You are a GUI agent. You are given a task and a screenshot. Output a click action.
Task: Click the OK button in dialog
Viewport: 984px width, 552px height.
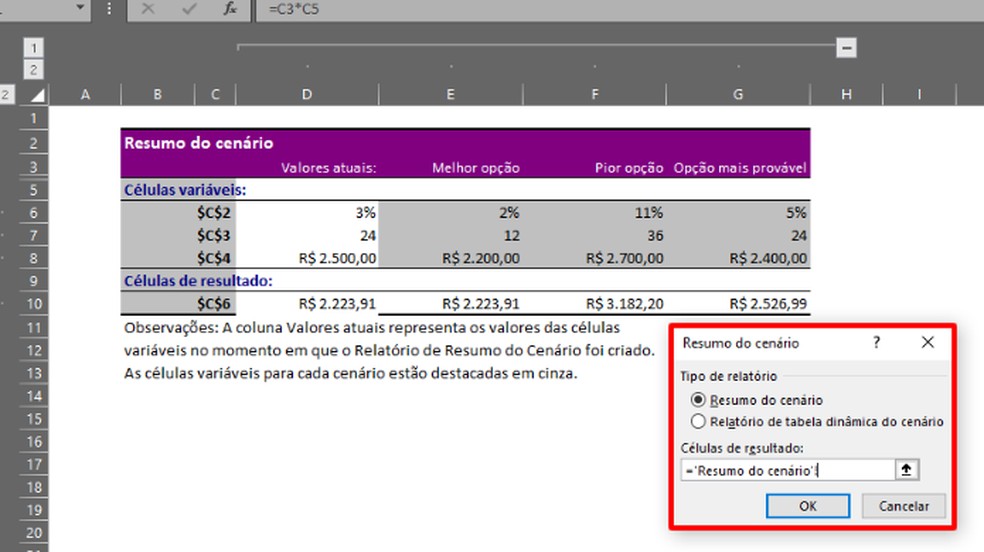pyautogui.click(x=808, y=506)
